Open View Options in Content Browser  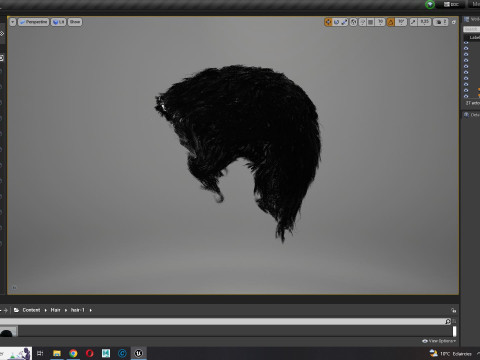(x=439, y=341)
